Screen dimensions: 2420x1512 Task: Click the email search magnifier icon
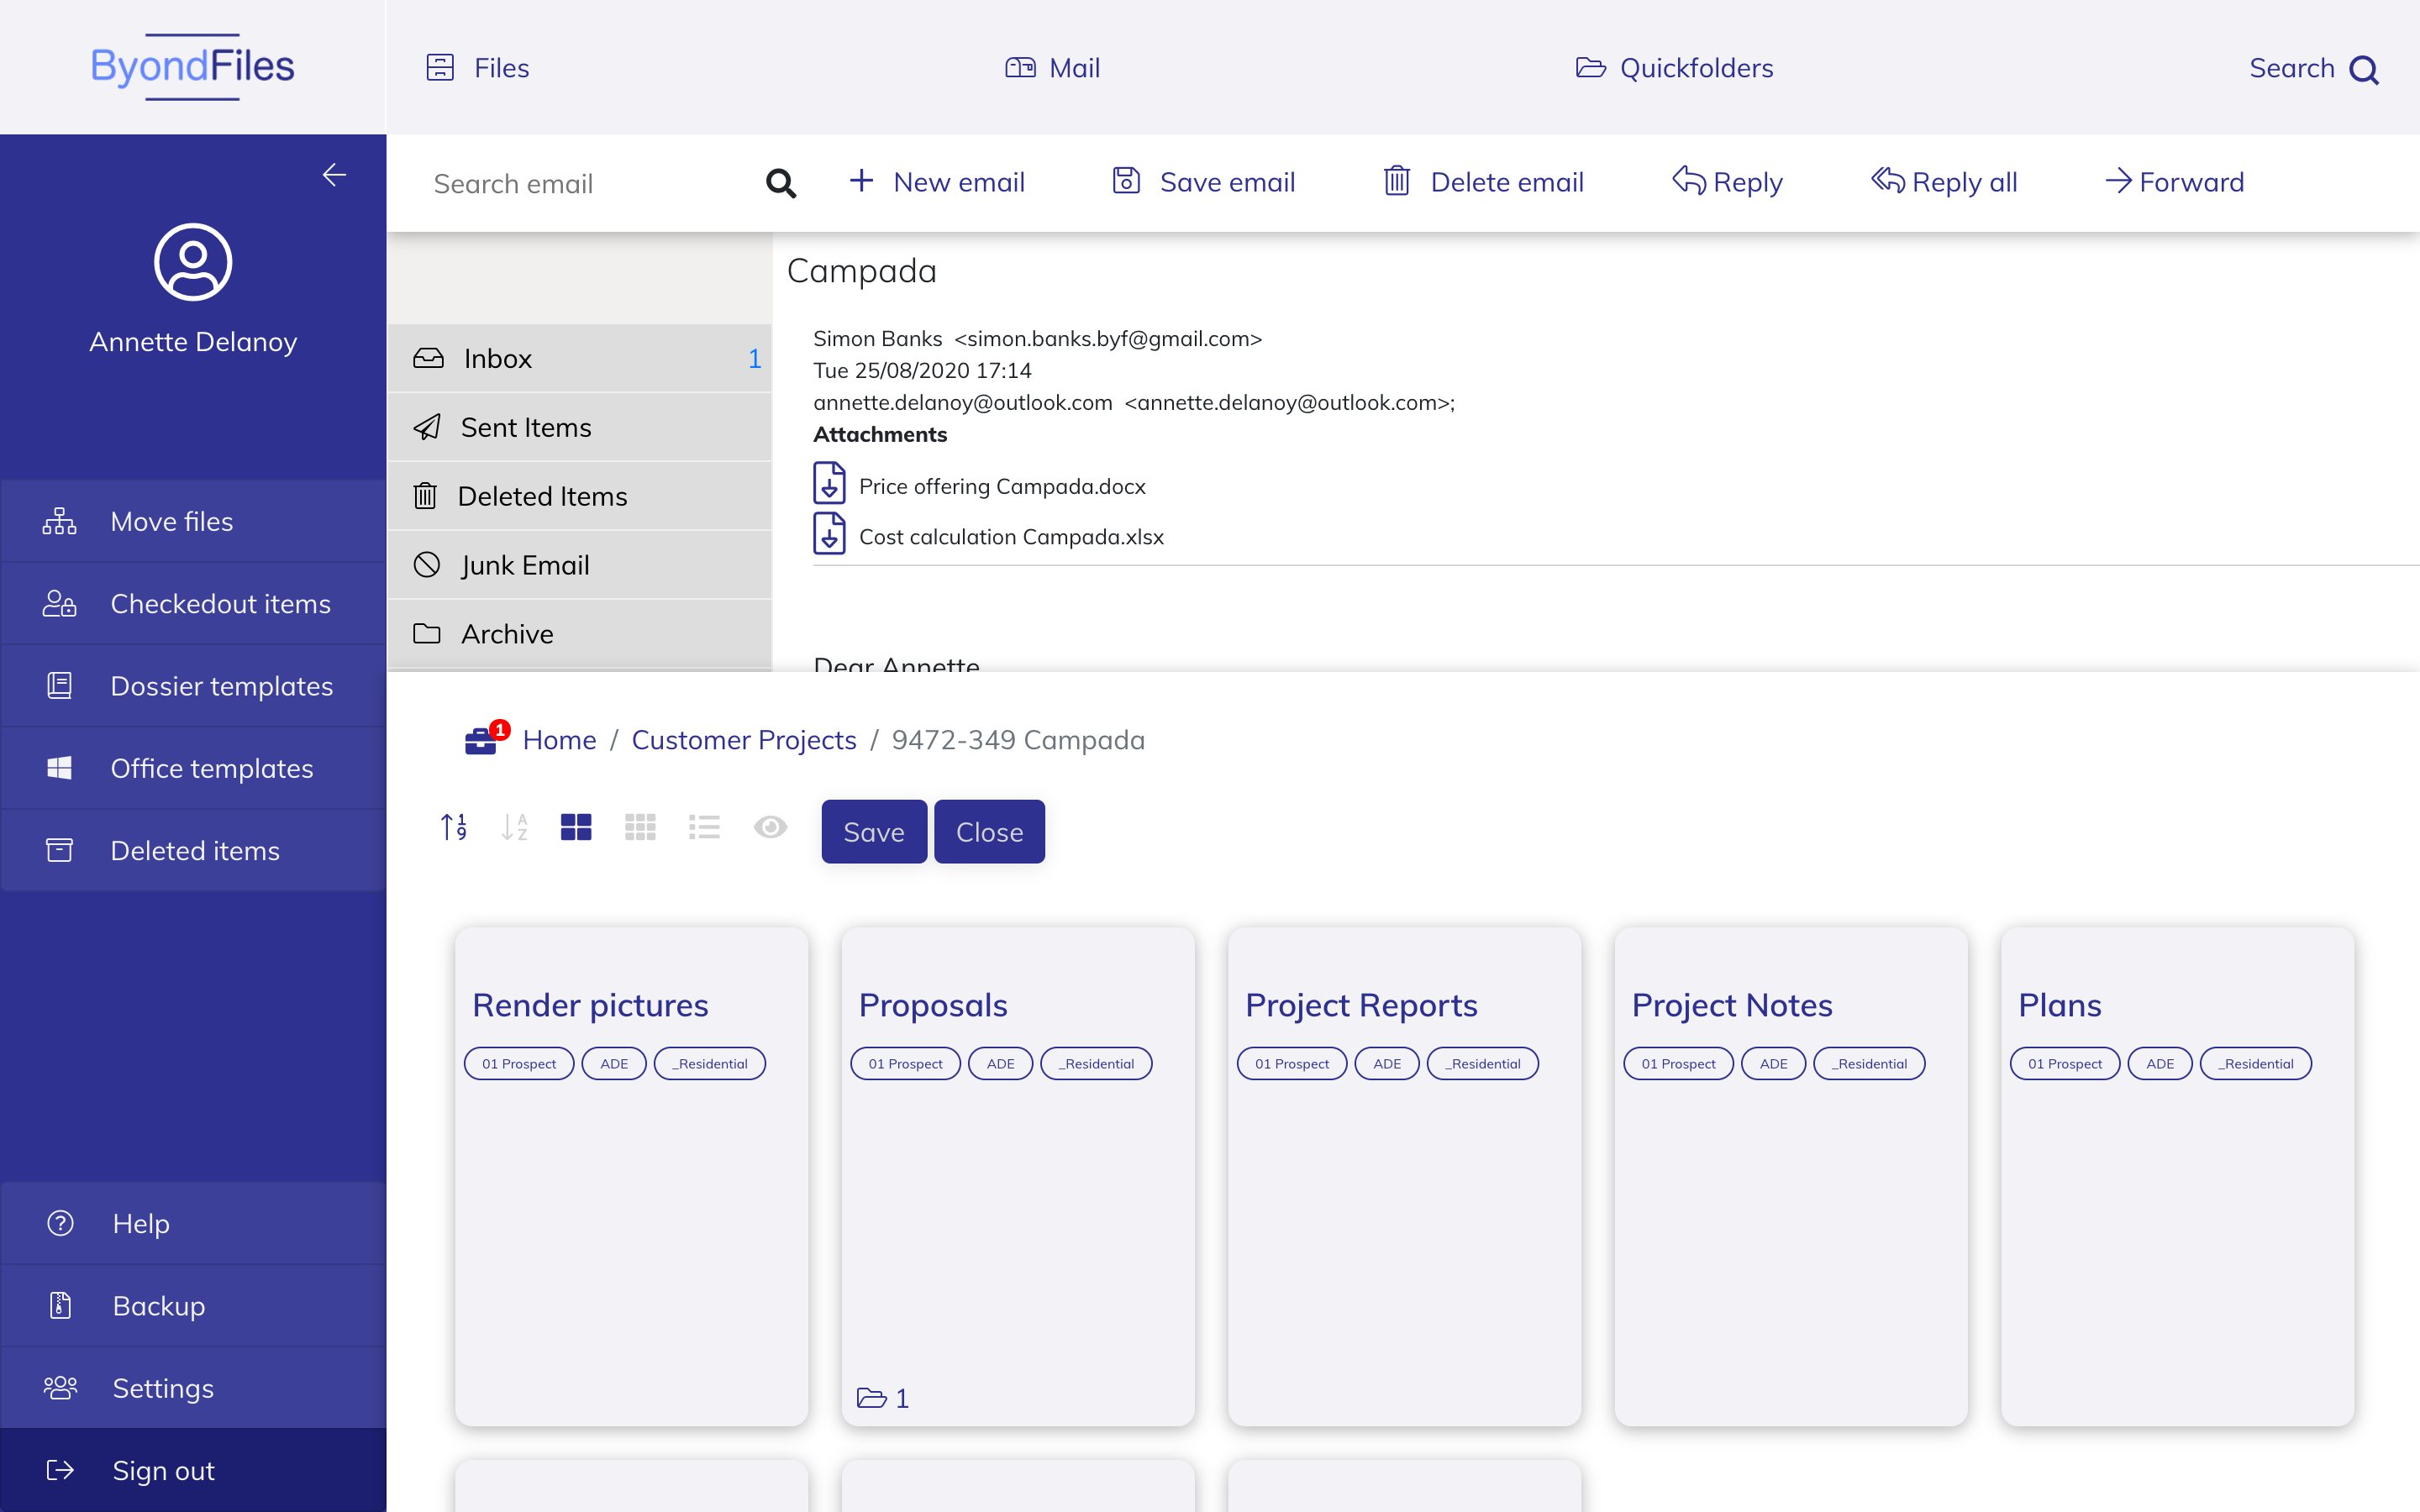point(781,184)
